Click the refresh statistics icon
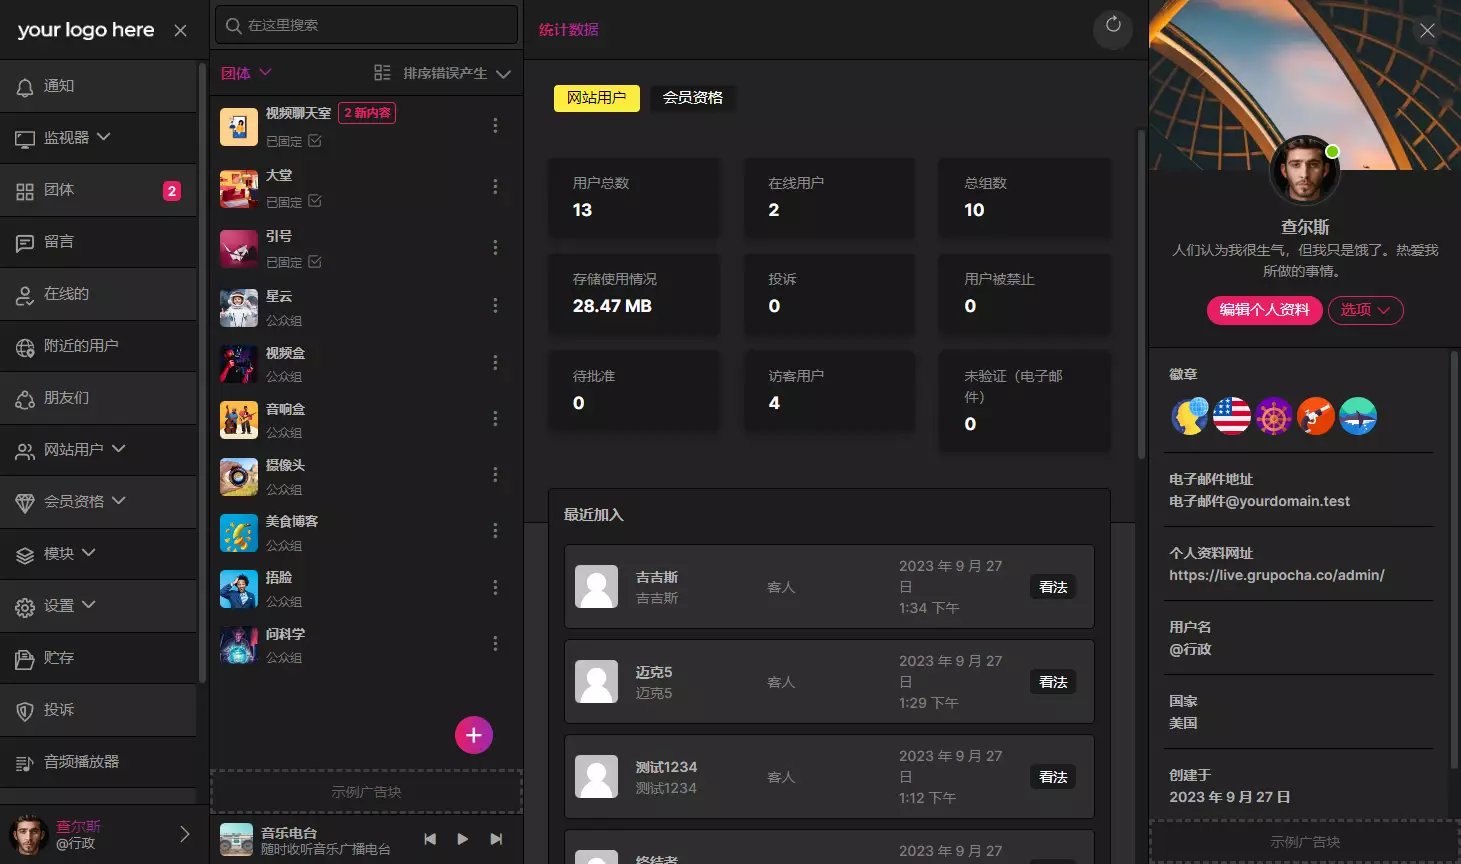 (x=1113, y=26)
